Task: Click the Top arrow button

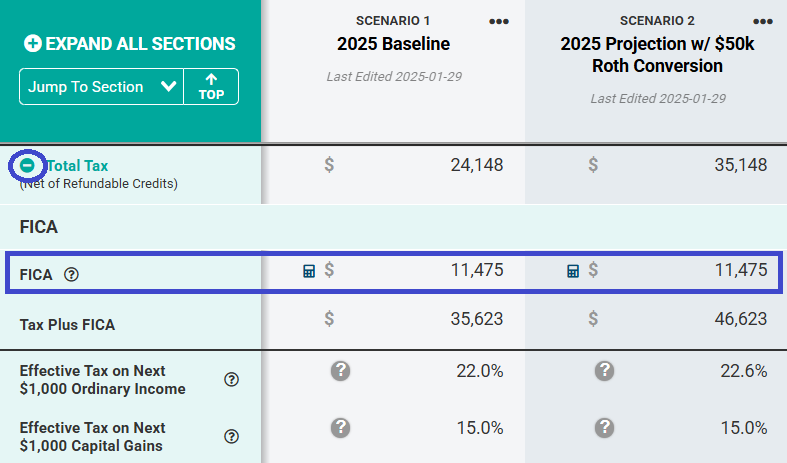Action: click(211, 87)
